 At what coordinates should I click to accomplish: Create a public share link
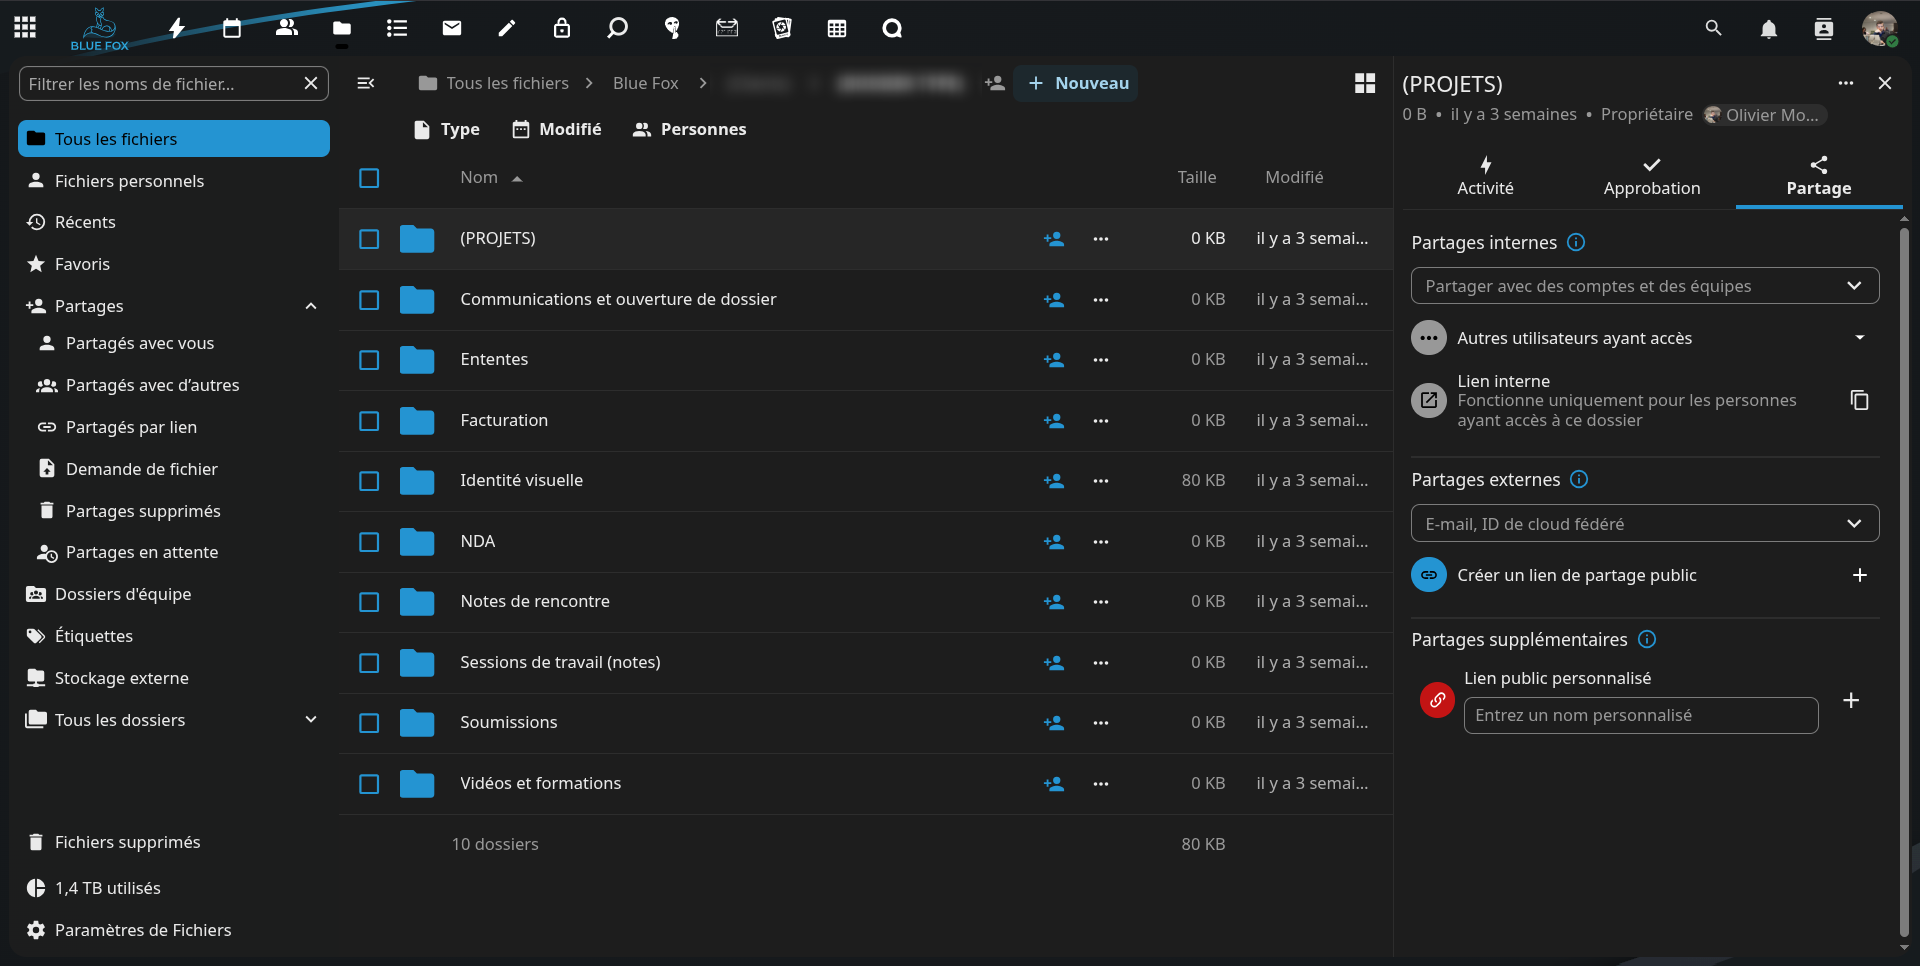1859,575
